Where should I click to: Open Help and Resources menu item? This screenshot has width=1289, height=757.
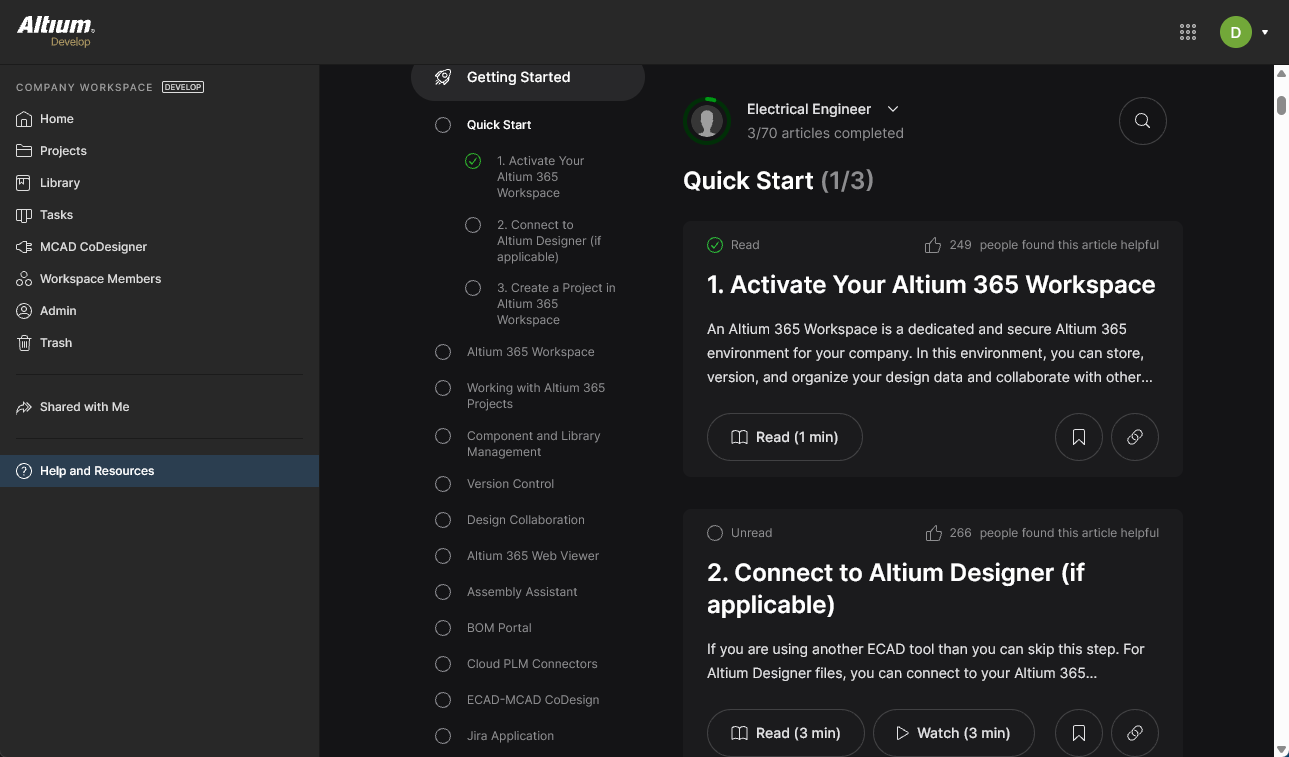click(x=97, y=471)
